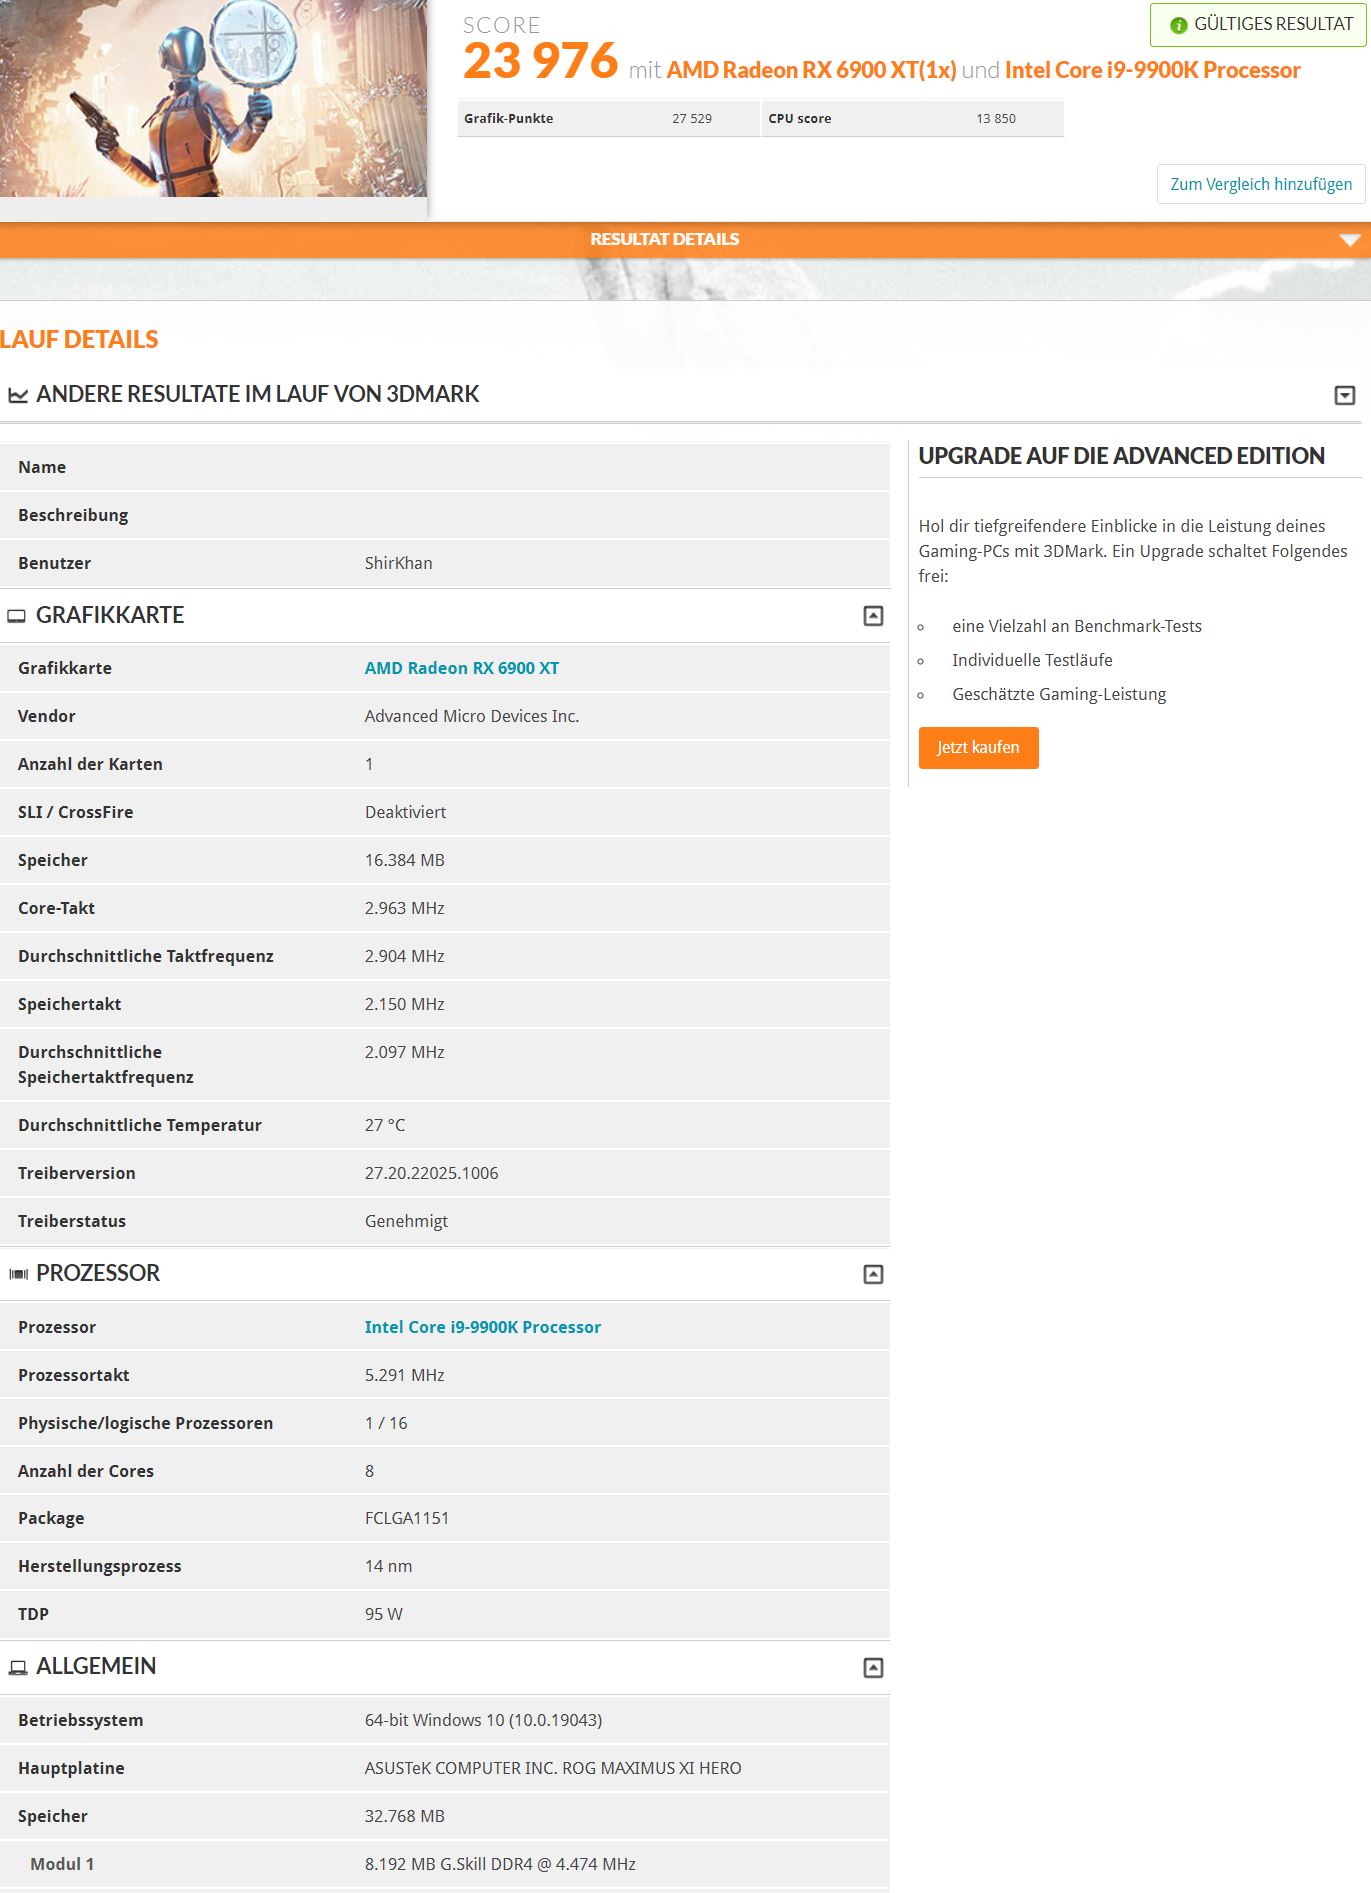Viewport: 1371px width, 1893px height.
Task: Click Package value FCLGA1151
Action: (407, 1518)
